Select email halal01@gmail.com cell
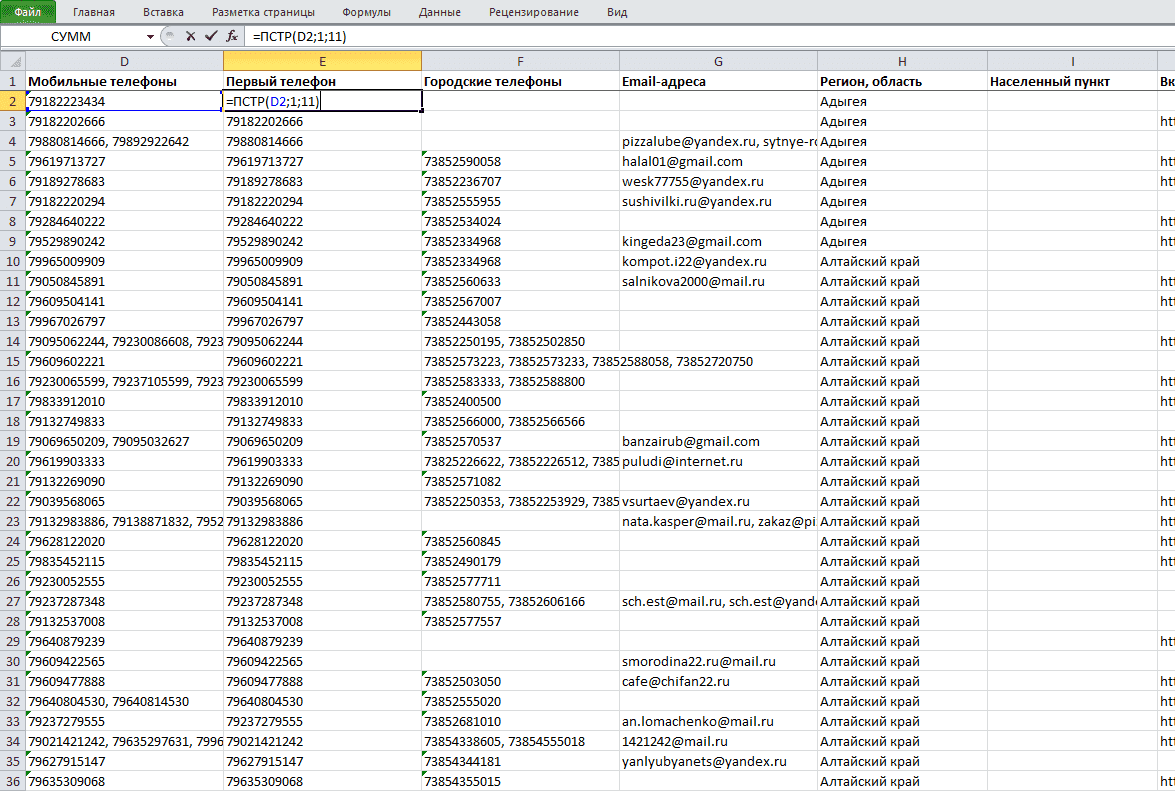This screenshot has width=1175, height=791. coord(718,161)
